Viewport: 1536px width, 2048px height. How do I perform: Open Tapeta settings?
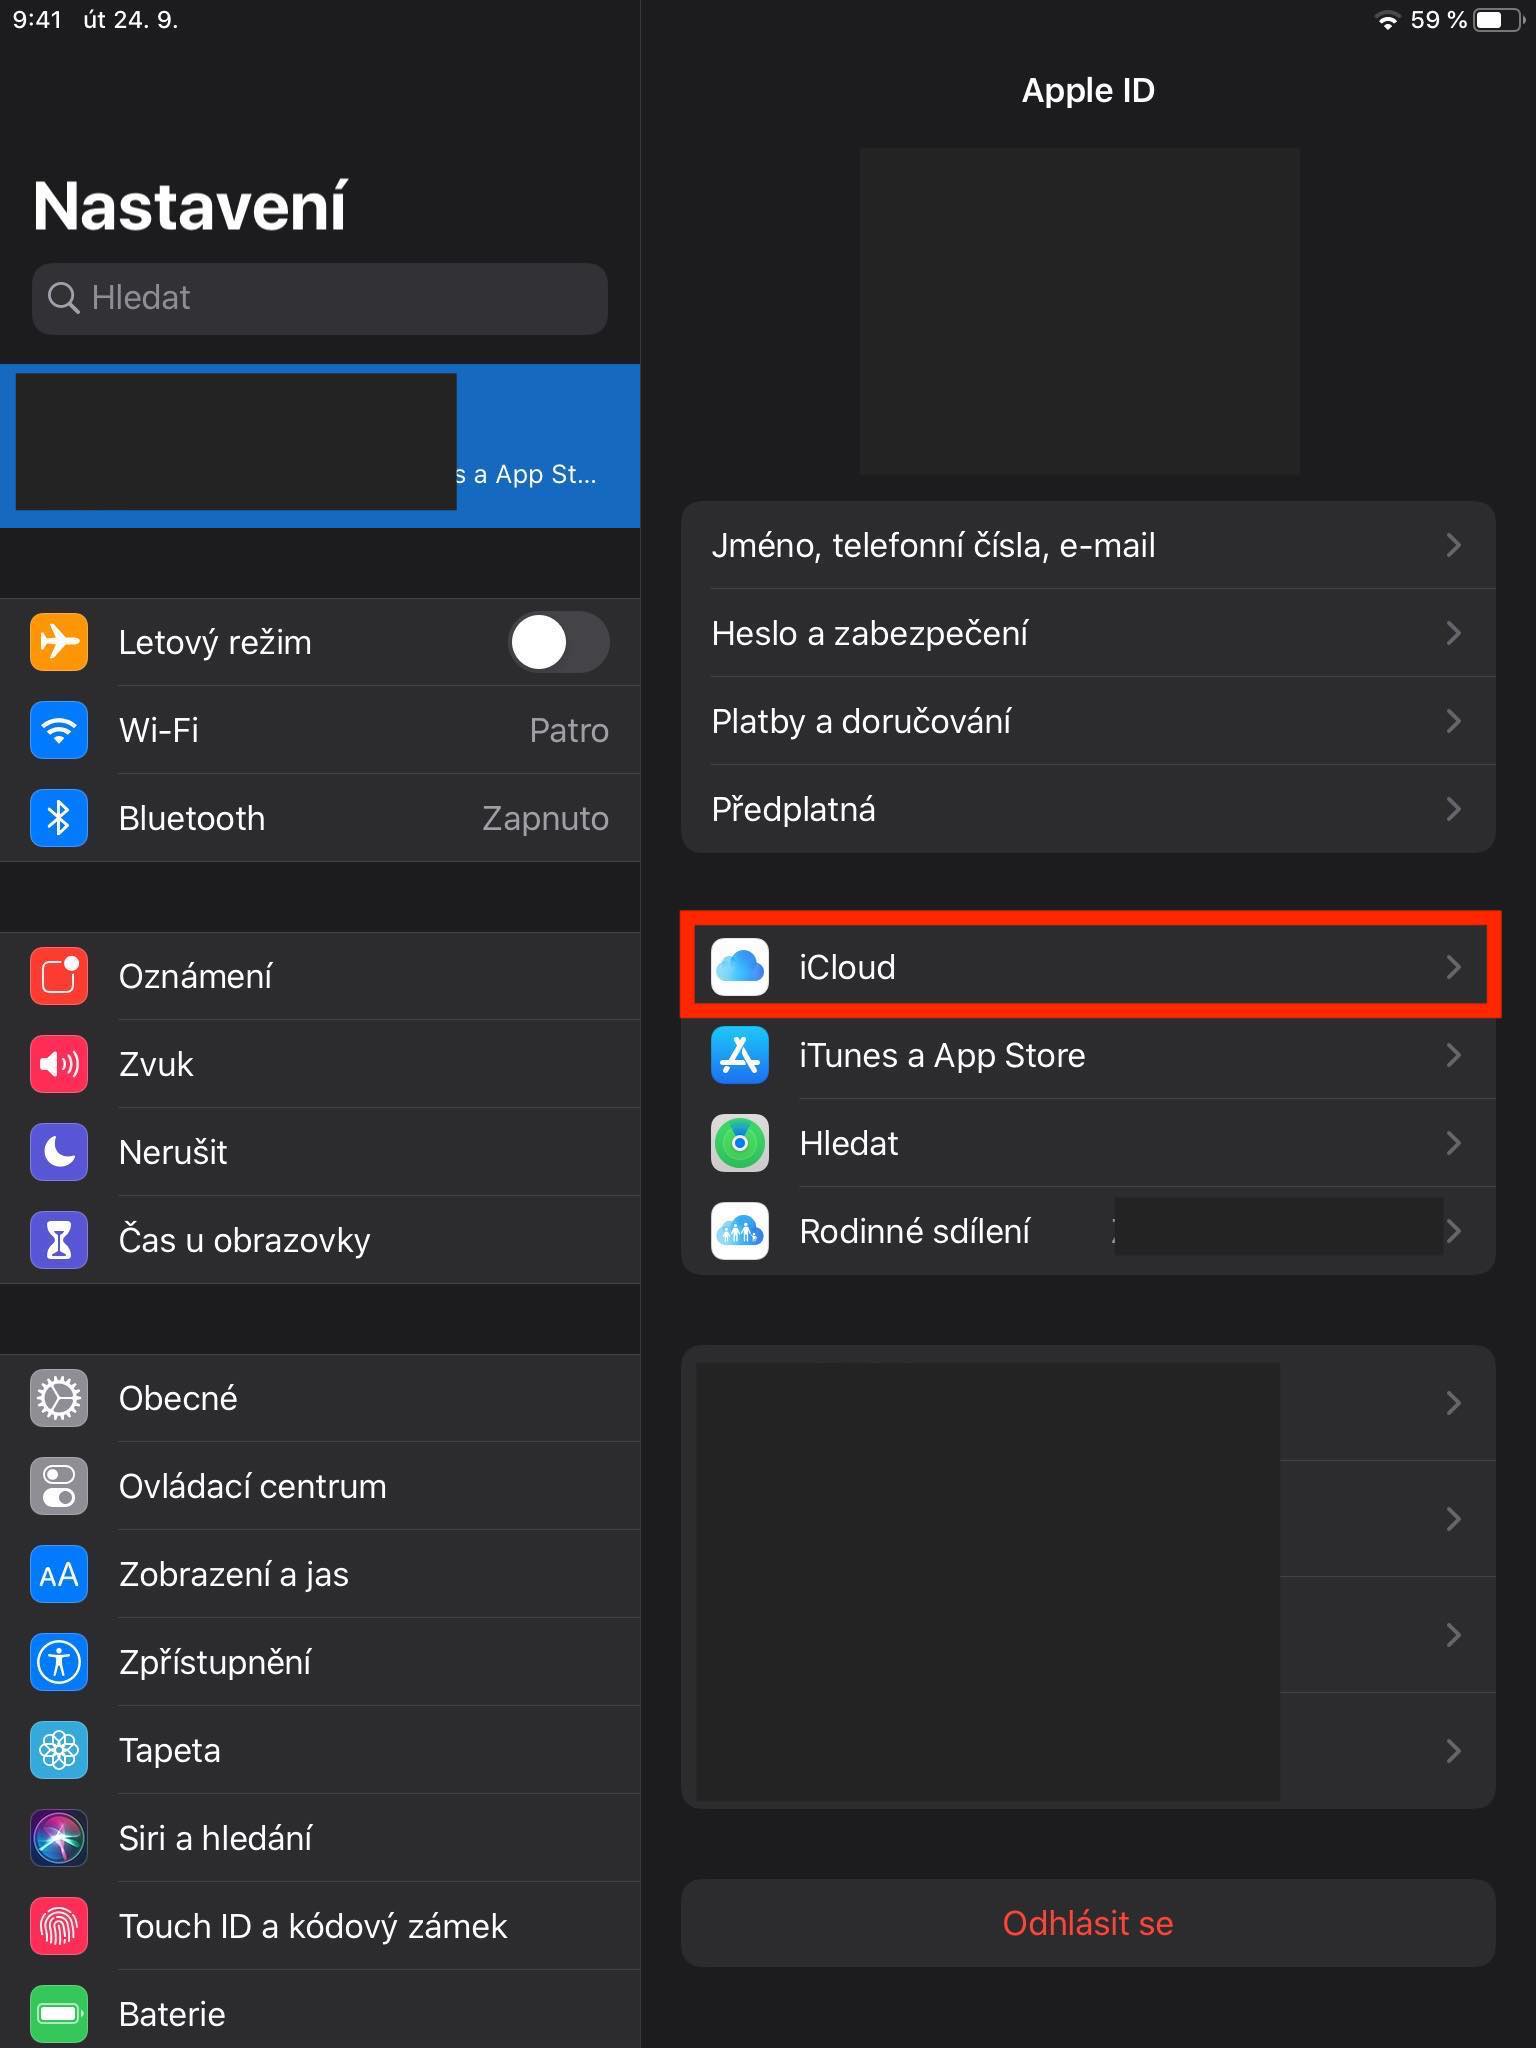pyautogui.click(x=320, y=1749)
